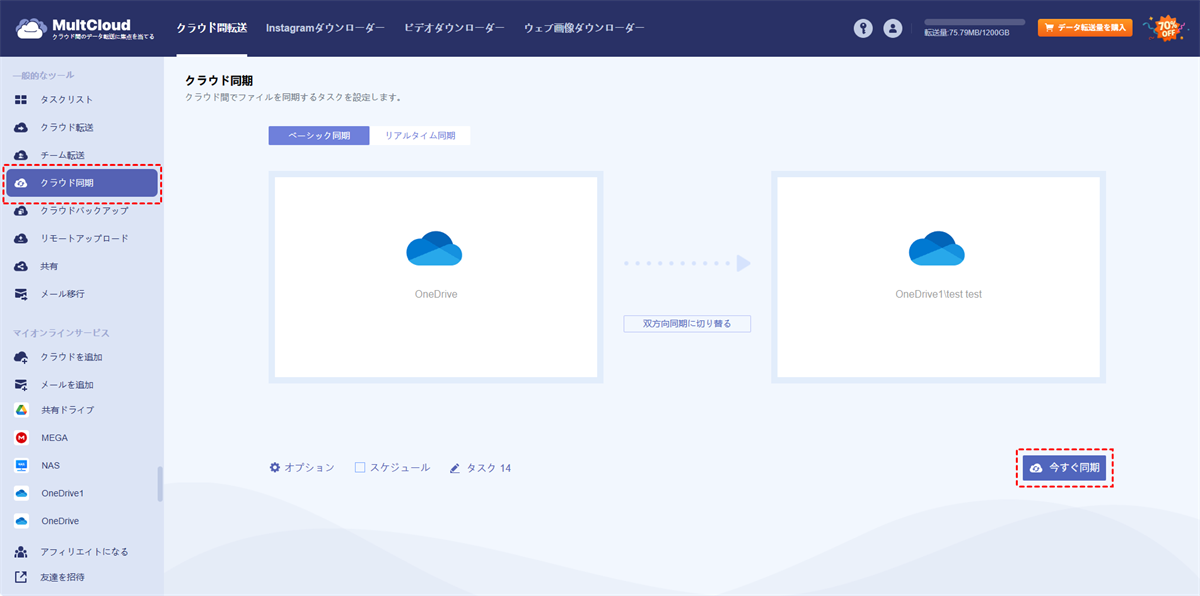The image size is (1200, 596).
Task: Open the ウェブ画像ダウンローダー menu
Action: pos(584,29)
